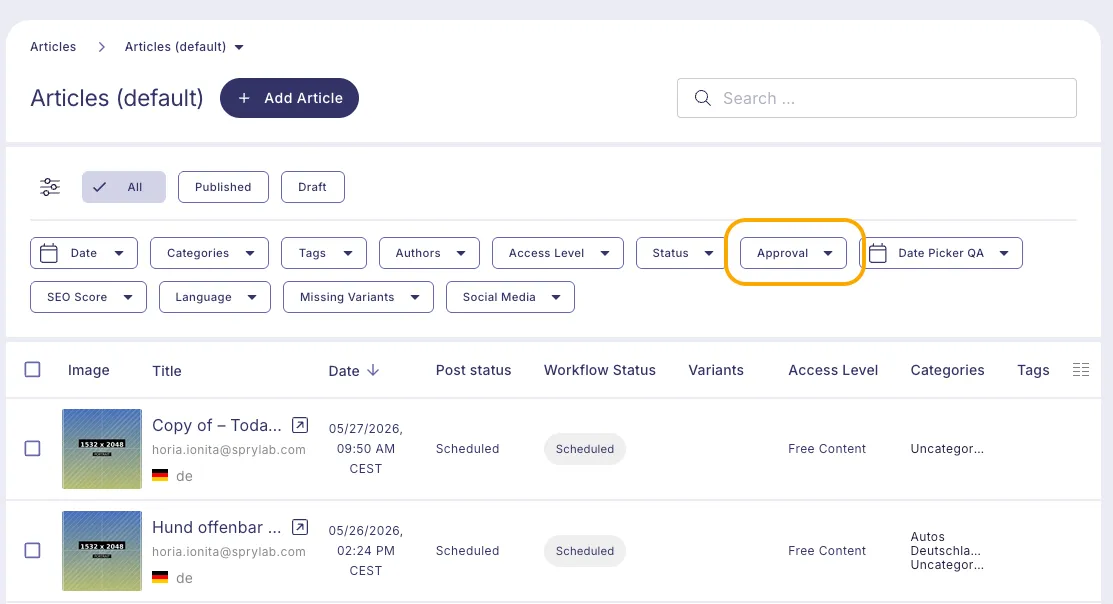Image resolution: width=1113 pixels, height=604 pixels.
Task: Open external link icon beside Hund offenbar ...
Action: [x=300, y=527]
